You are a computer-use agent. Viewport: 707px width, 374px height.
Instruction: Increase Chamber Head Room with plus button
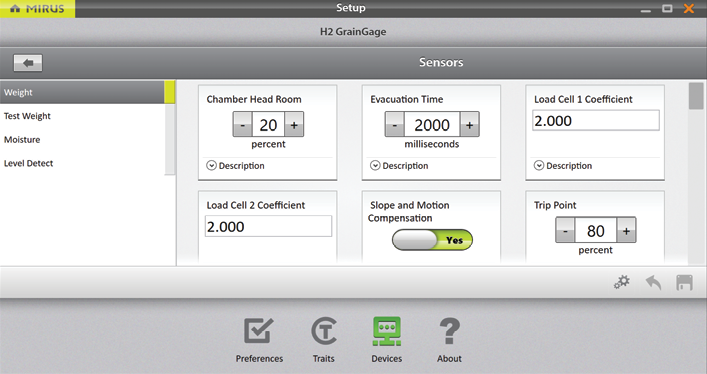pyautogui.click(x=294, y=125)
